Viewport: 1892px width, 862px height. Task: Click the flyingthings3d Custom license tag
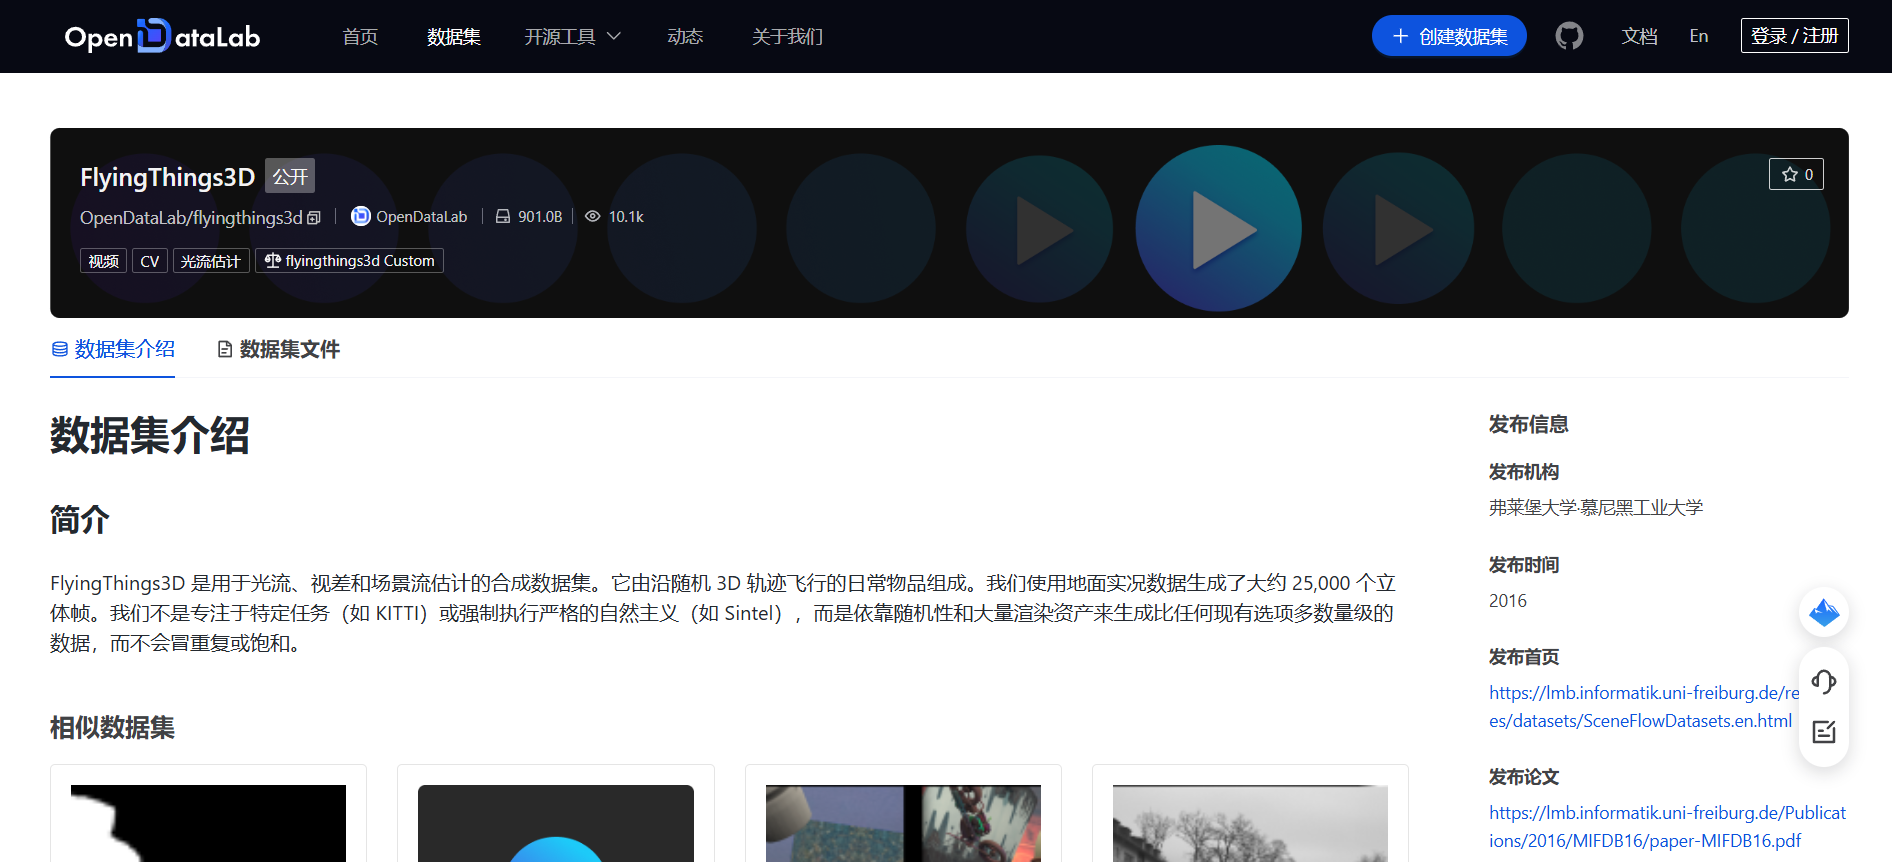coord(349,261)
